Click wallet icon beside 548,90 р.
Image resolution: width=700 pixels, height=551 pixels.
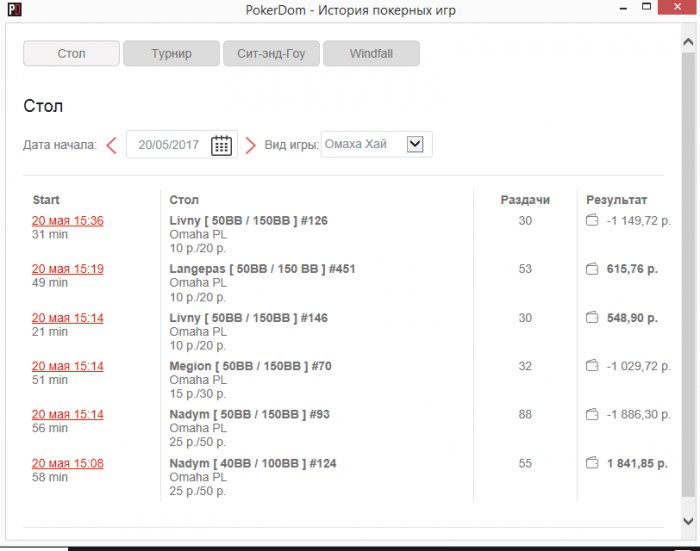tap(592, 317)
